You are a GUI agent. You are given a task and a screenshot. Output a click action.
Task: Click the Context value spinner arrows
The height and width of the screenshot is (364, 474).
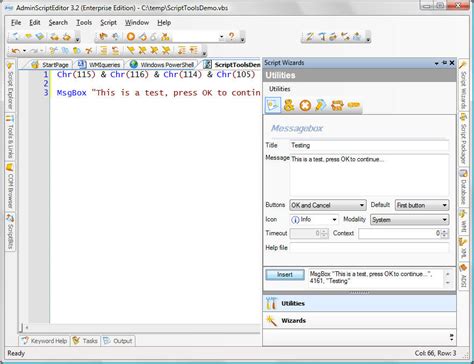click(x=444, y=234)
